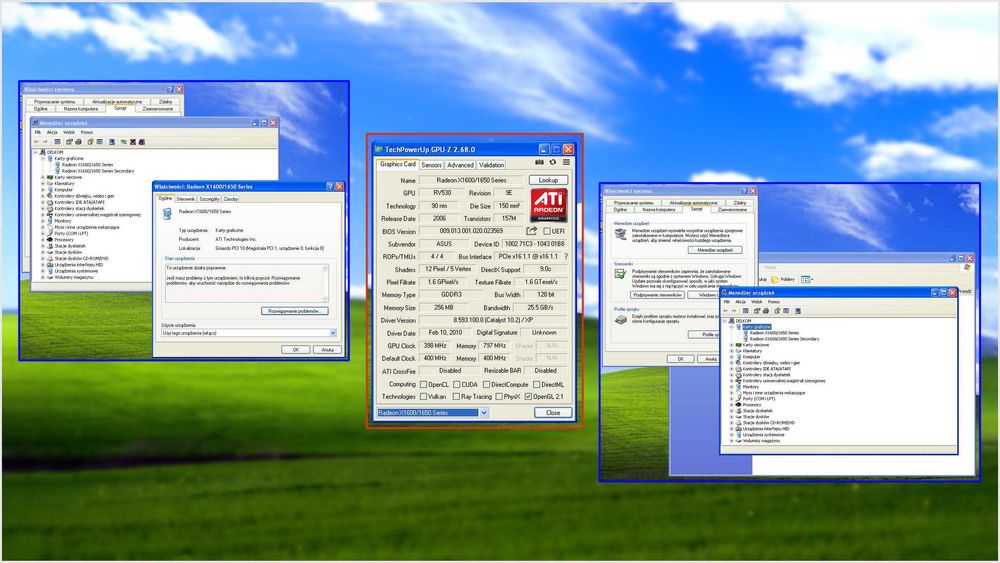Click the device status box scrollbar in Radeon properties
This screenshot has height=563, width=1000.
pos(325,283)
